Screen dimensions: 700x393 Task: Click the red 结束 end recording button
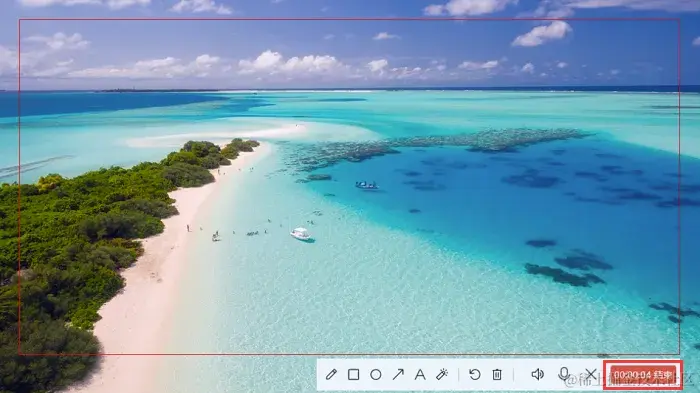pyautogui.click(x=643, y=375)
